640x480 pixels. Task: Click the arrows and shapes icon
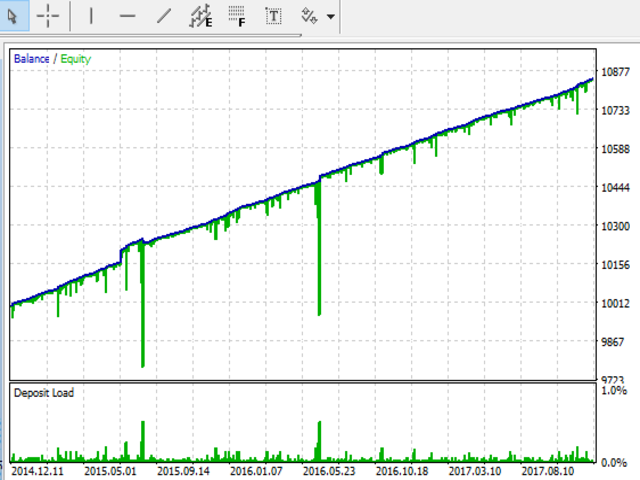tap(309, 16)
